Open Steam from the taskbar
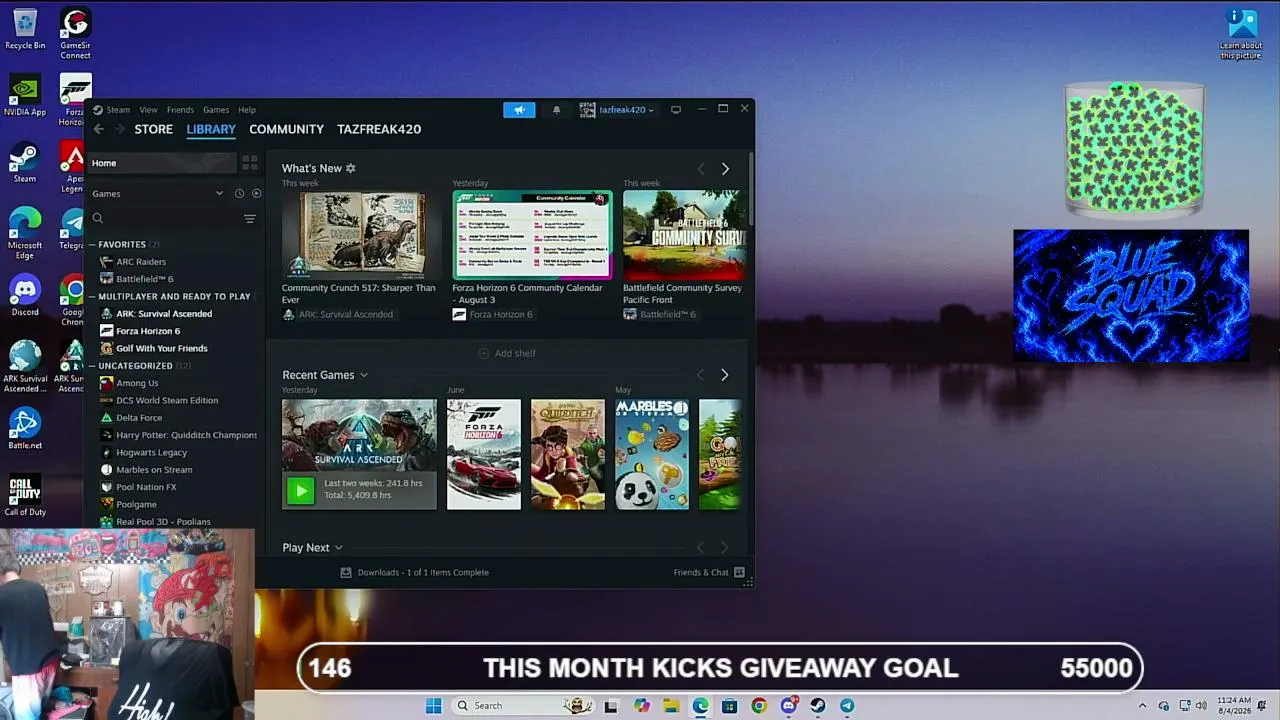 (x=818, y=706)
